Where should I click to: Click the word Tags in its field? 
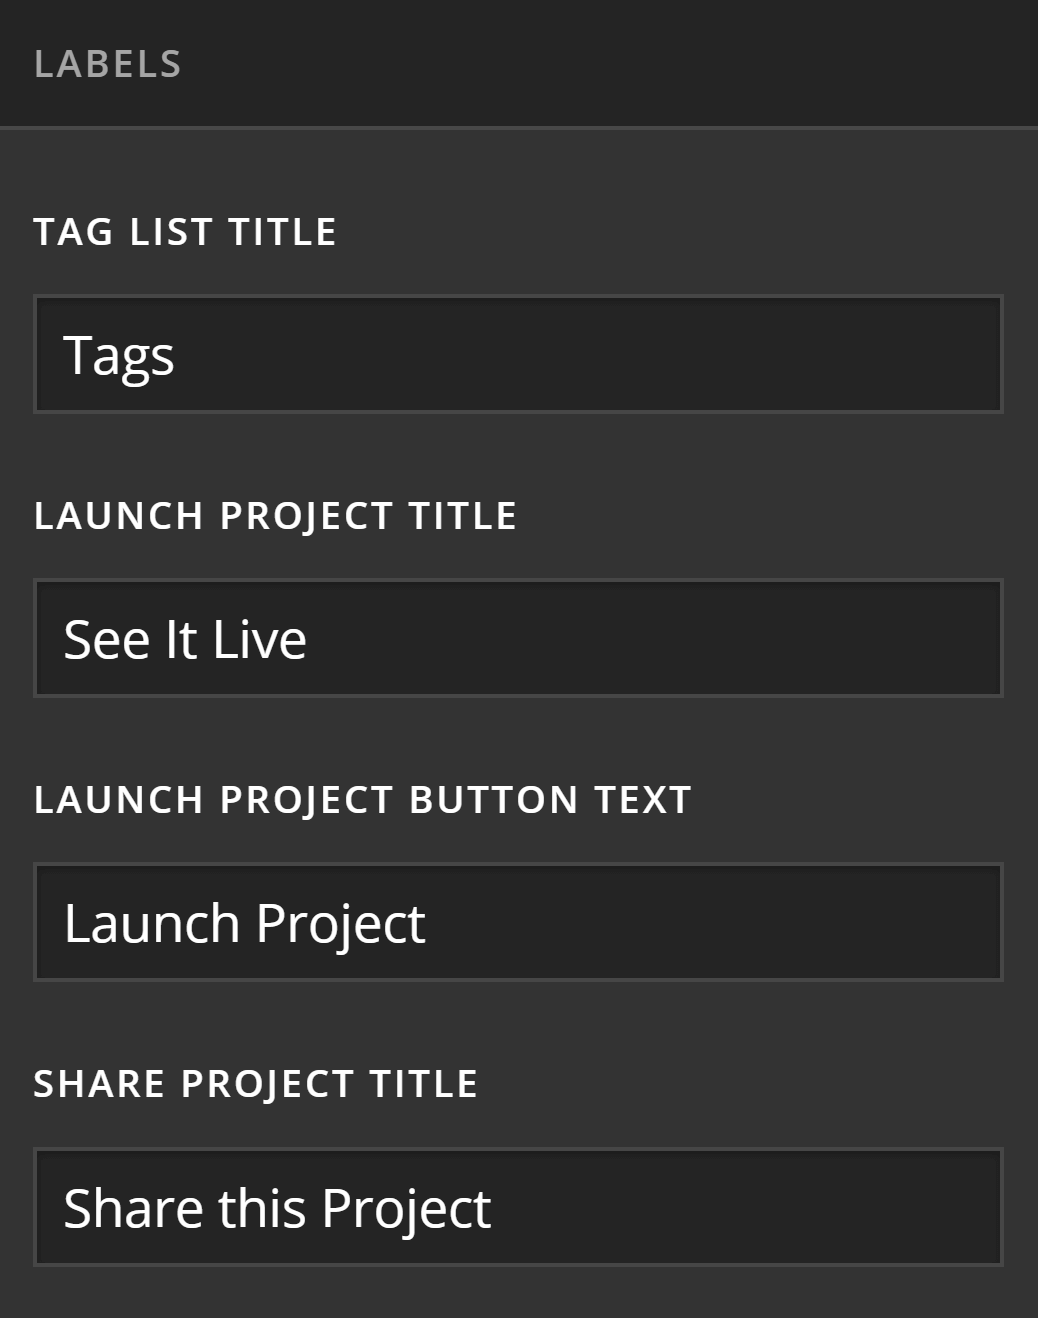[x=121, y=353]
